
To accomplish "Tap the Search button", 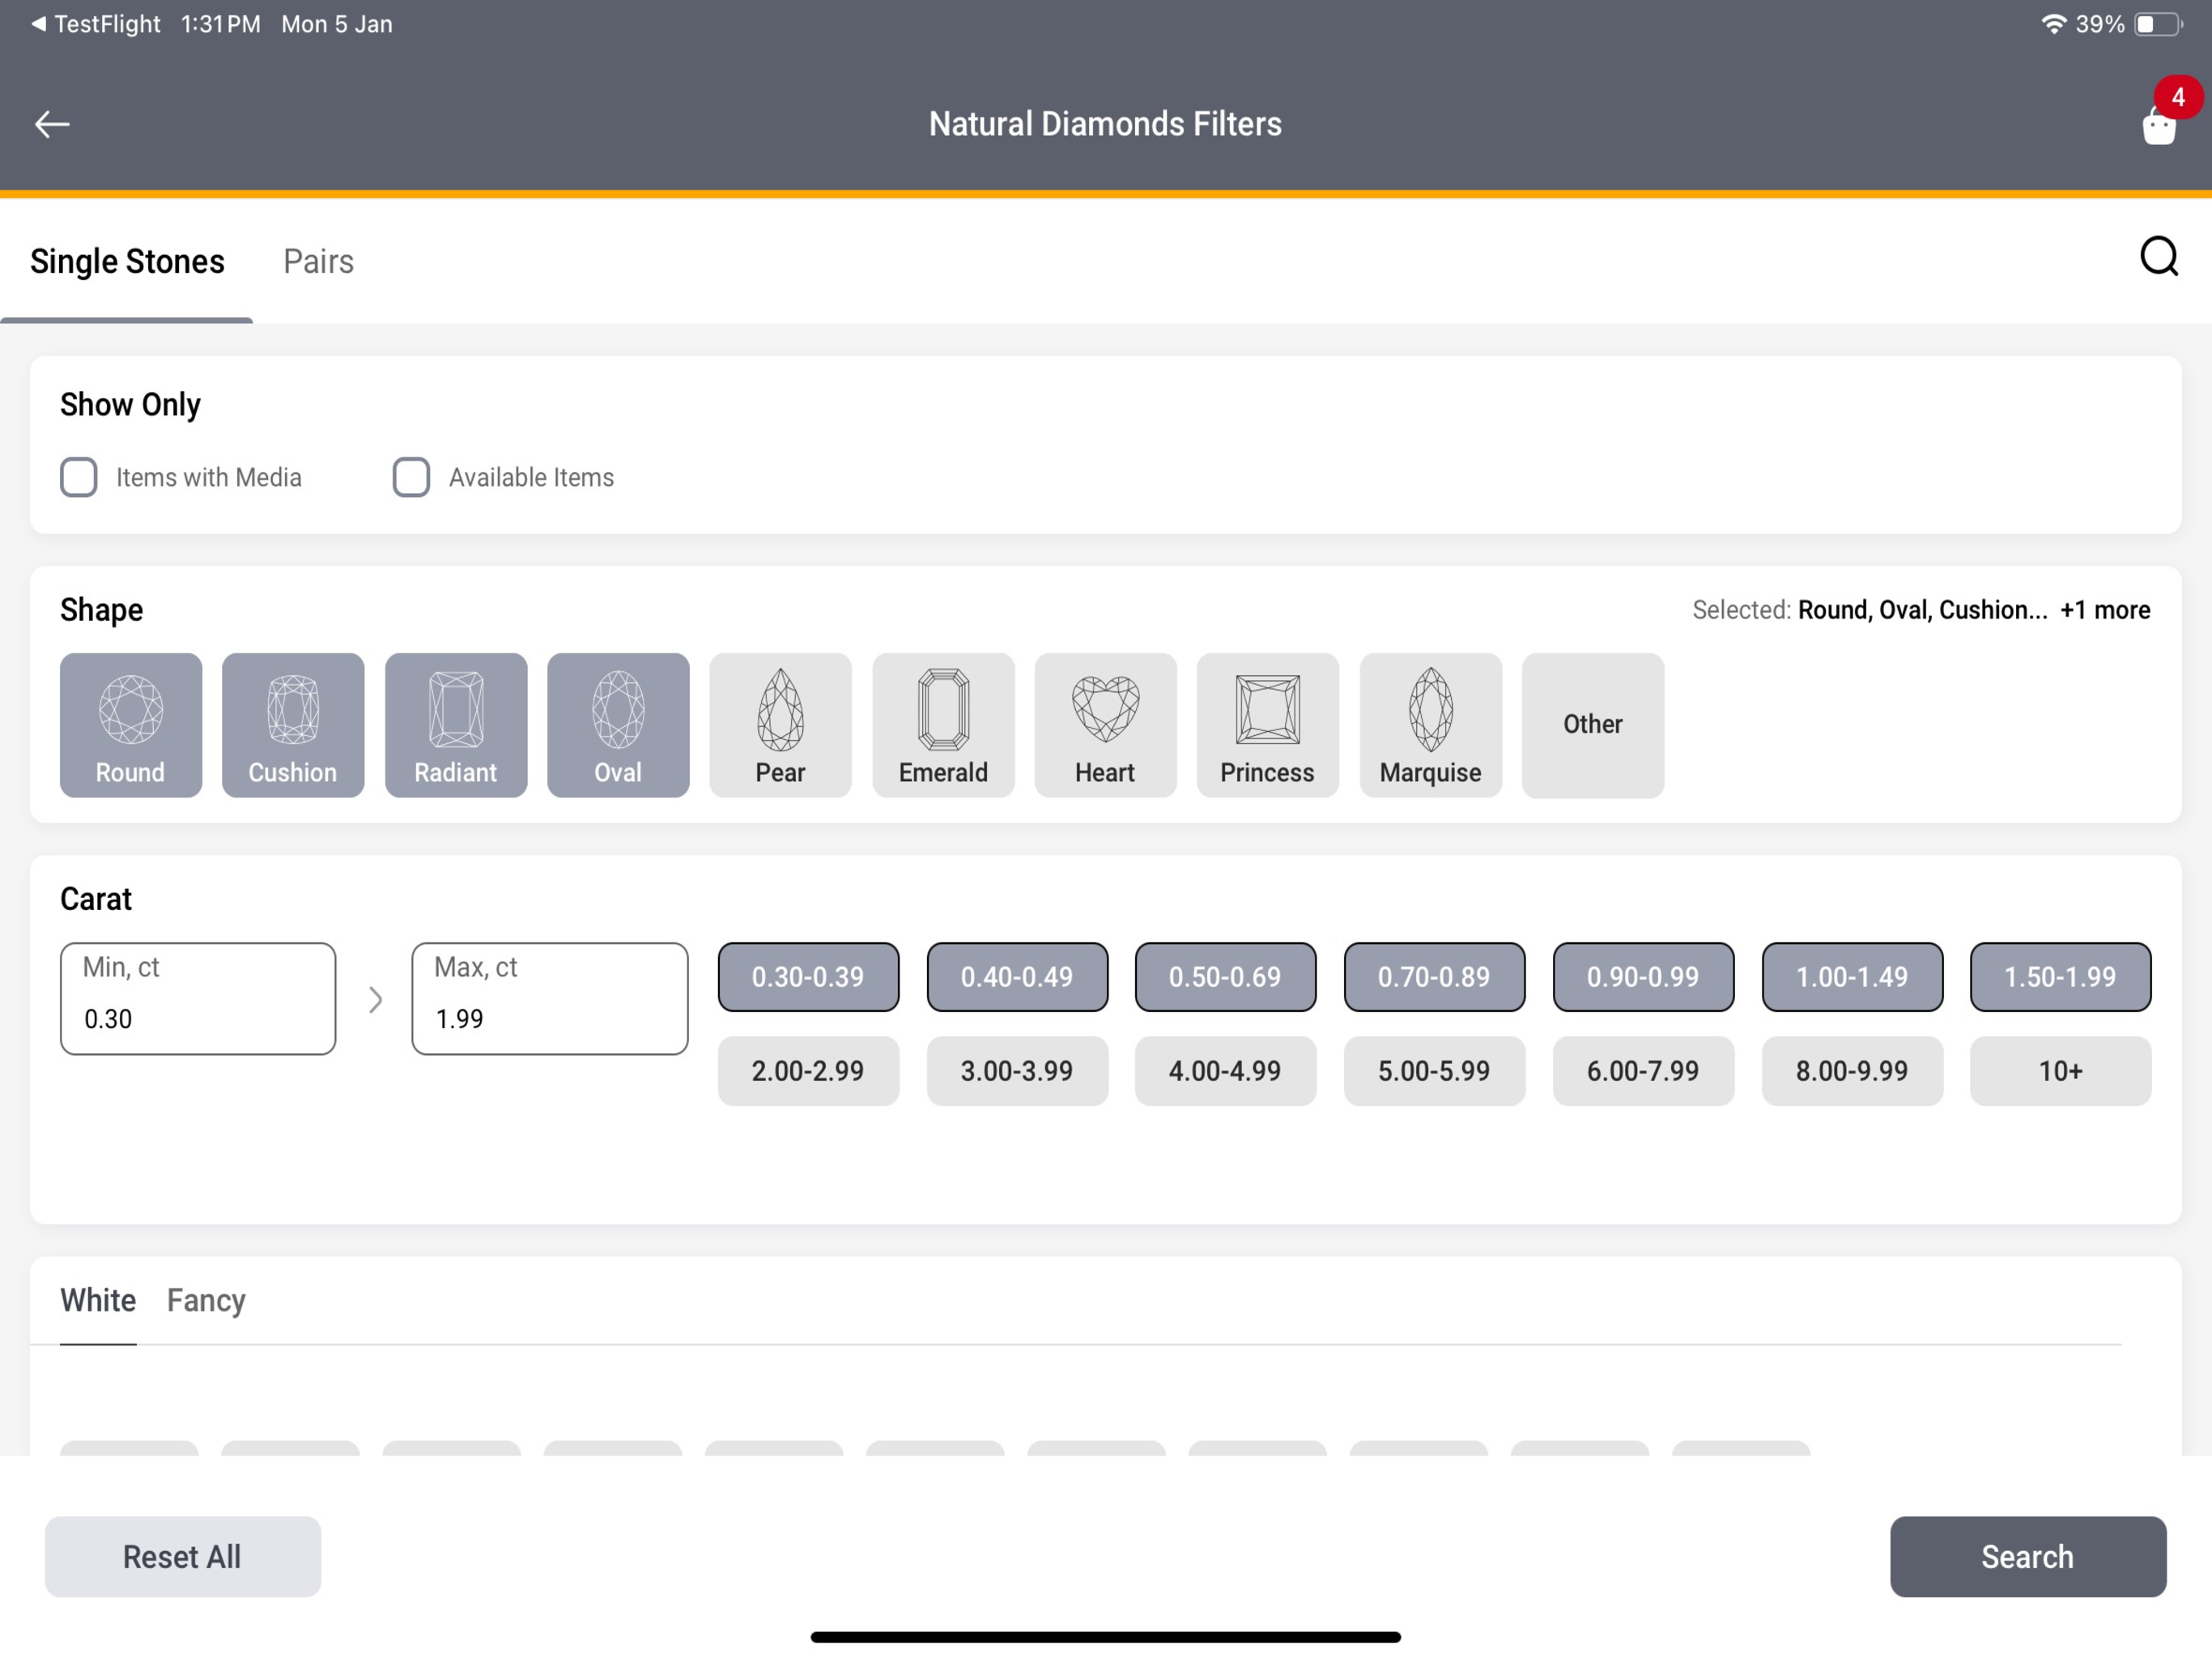I will (x=2028, y=1556).
